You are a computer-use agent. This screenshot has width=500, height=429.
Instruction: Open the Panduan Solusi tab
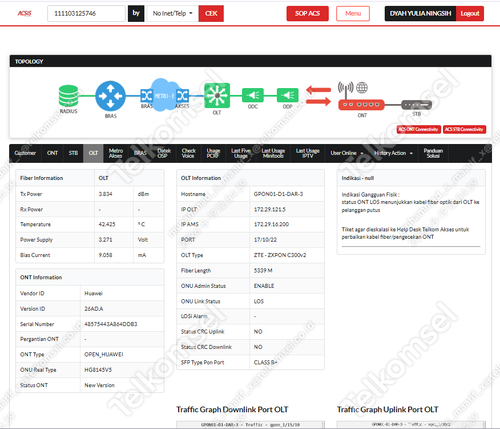tap(433, 153)
